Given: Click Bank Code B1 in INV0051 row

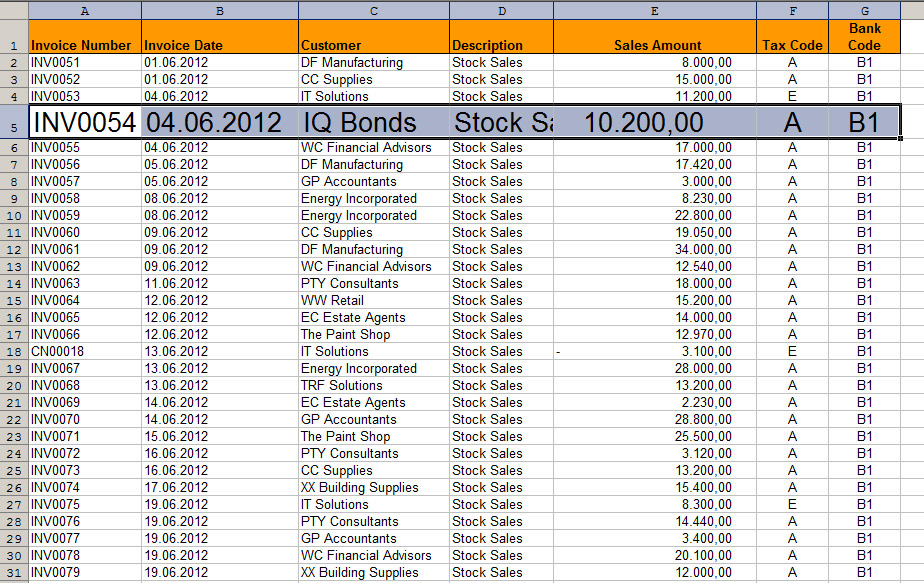Looking at the screenshot, I should [864, 62].
